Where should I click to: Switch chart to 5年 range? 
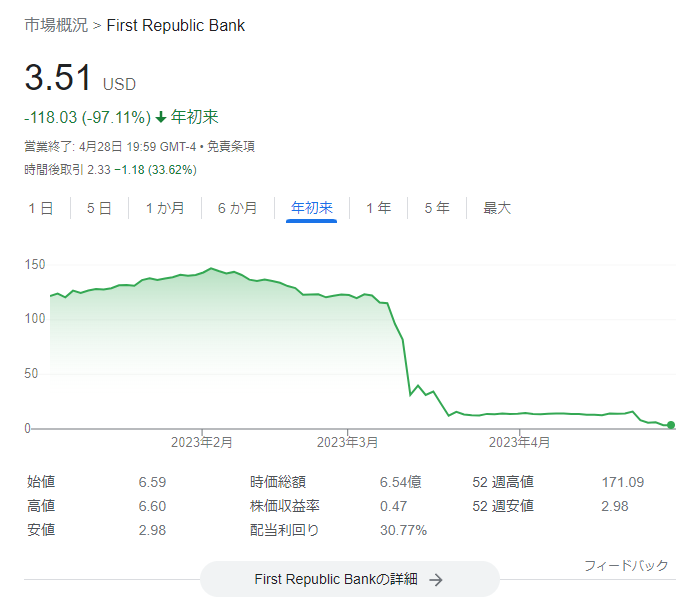pyautogui.click(x=437, y=208)
